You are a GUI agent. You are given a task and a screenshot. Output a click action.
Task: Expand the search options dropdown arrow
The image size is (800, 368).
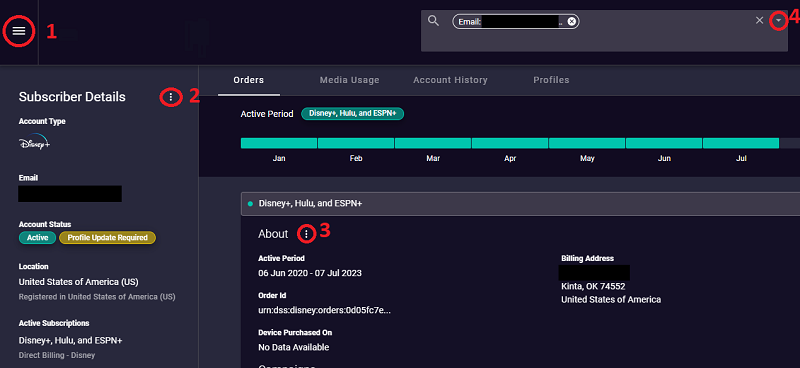[x=778, y=20]
